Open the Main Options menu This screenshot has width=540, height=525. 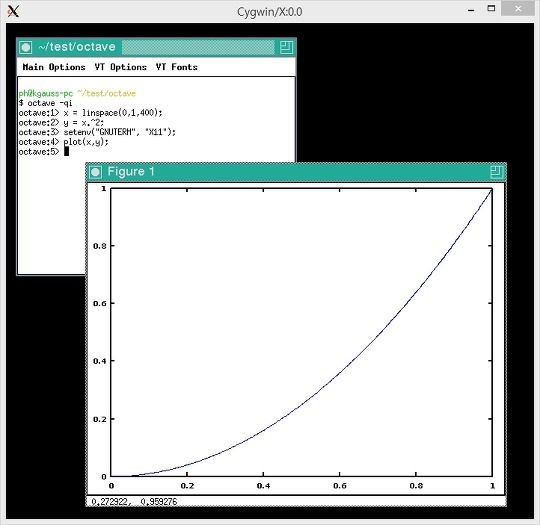click(54, 67)
